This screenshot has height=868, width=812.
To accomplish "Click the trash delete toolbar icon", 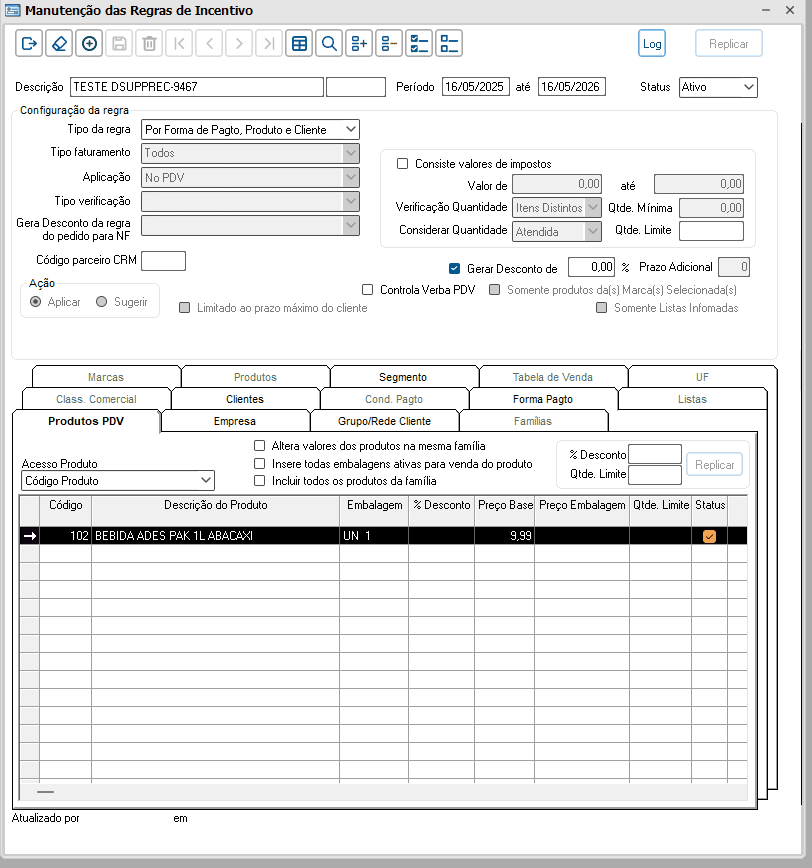I will pyautogui.click(x=149, y=43).
